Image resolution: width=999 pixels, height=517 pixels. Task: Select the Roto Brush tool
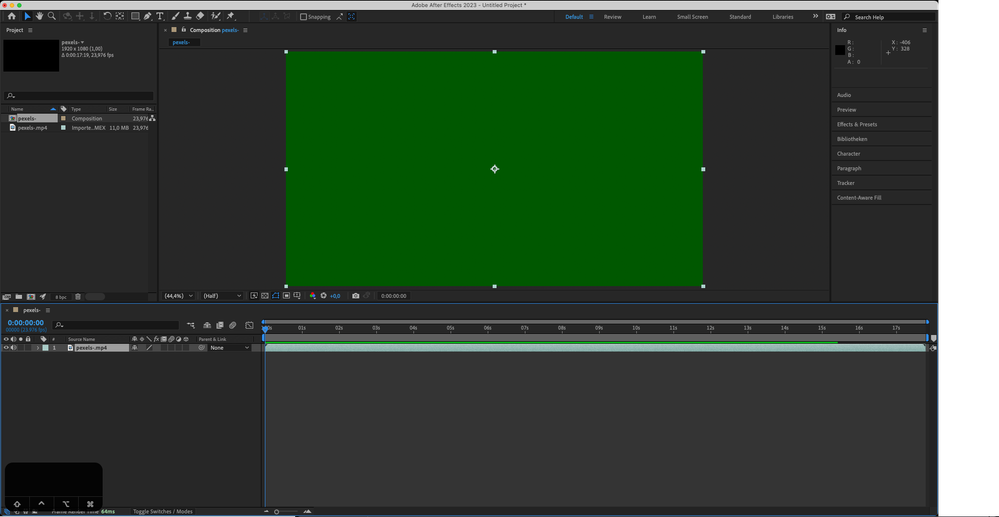pos(216,17)
